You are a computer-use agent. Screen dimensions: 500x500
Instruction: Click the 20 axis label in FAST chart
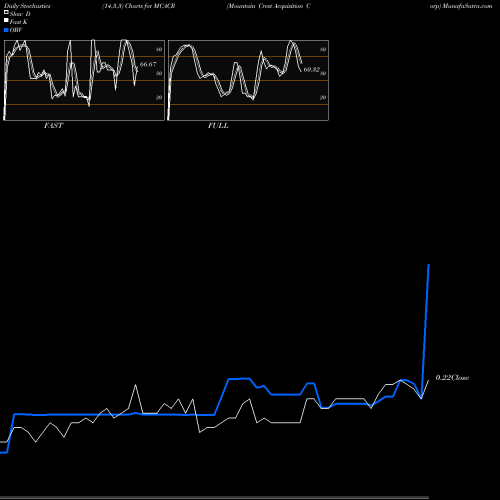coord(159,97)
